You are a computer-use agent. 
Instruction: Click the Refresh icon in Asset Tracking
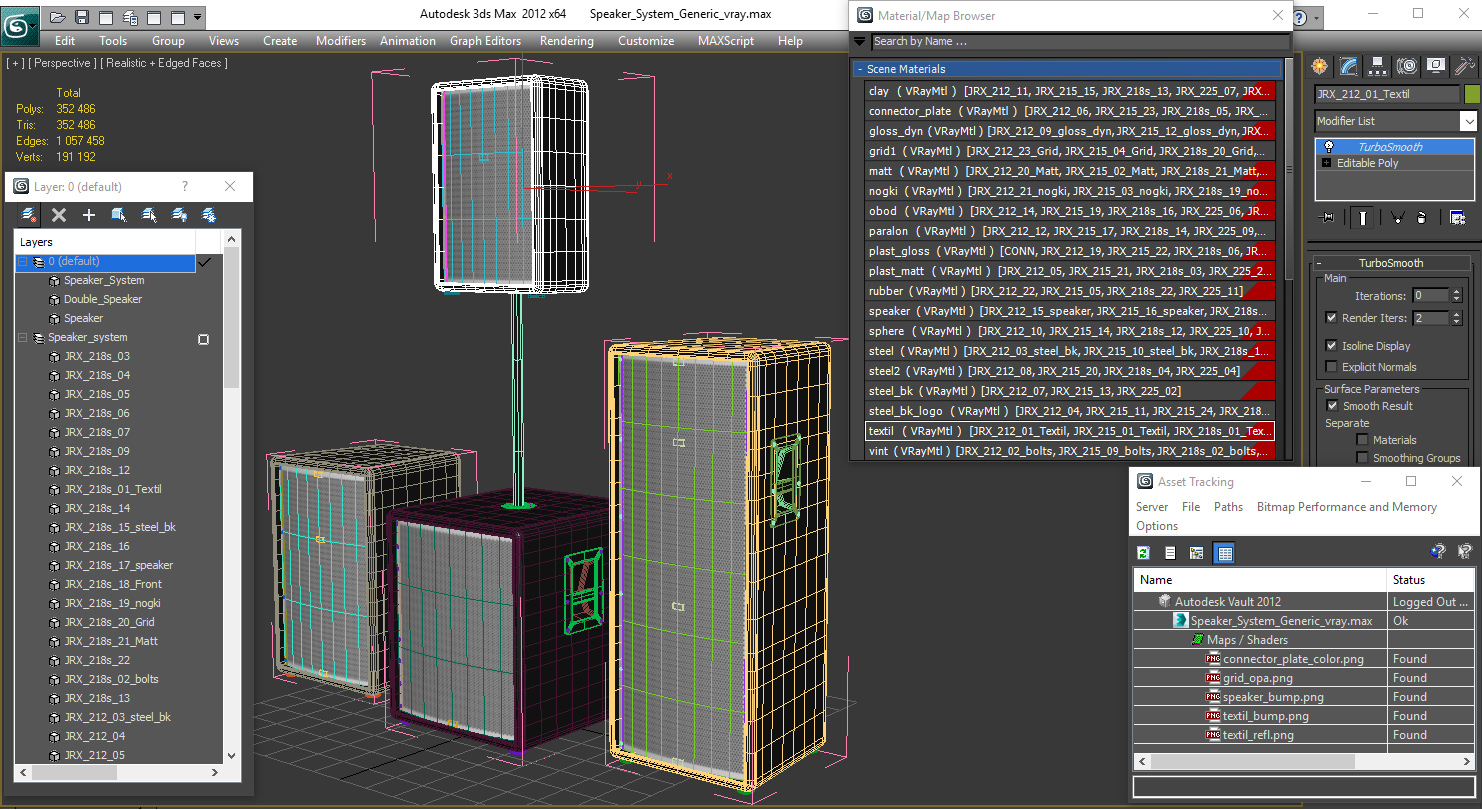(x=1144, y=553)
